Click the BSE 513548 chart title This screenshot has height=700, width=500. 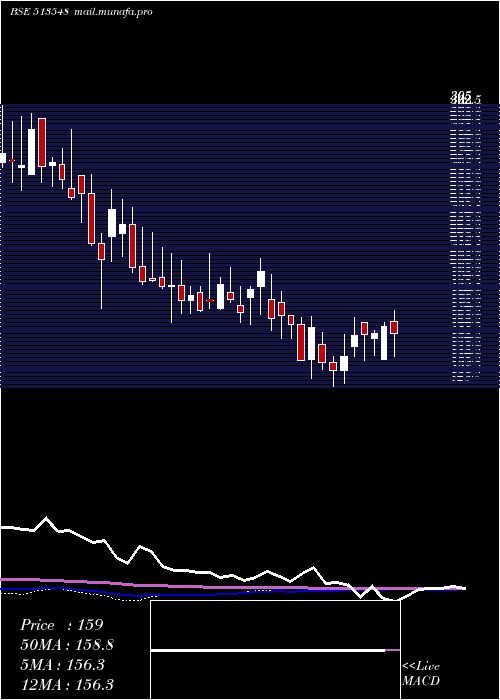coord(40,12)
